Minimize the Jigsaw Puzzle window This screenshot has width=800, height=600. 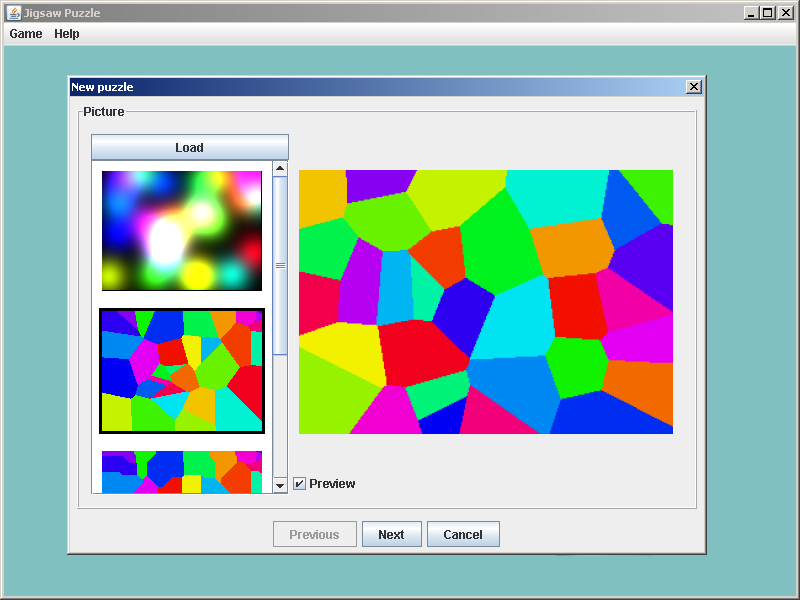pyautogui.click(x=751, y=13)
